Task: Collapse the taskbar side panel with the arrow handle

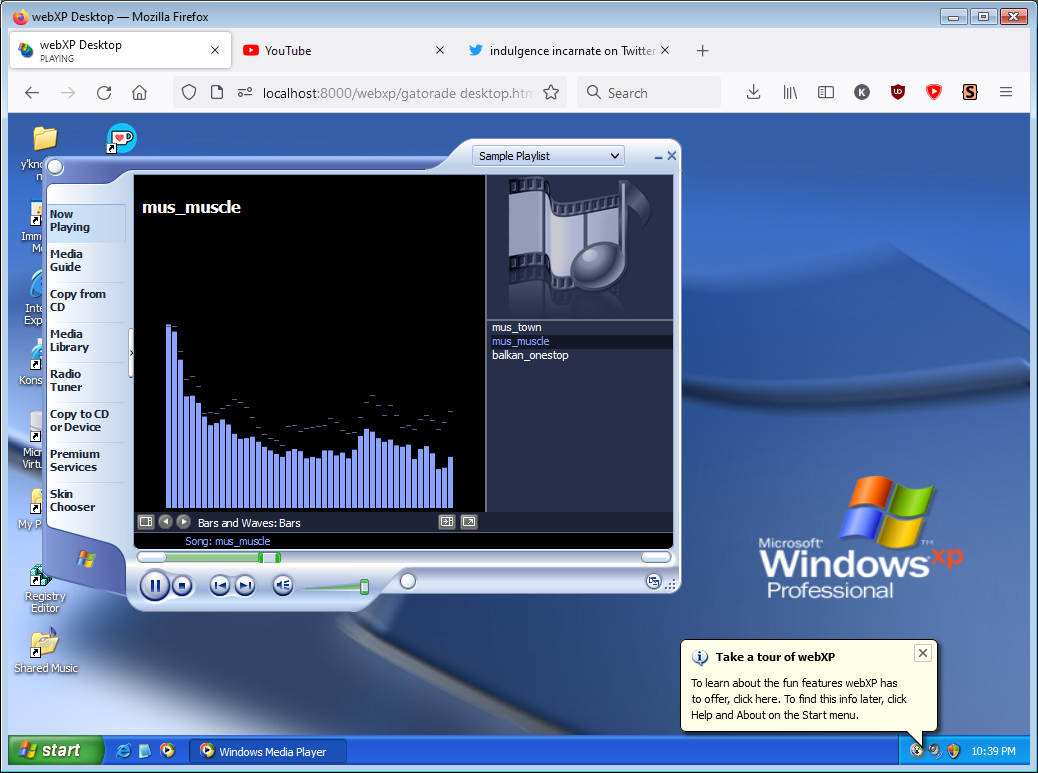Action: point(131,347)
